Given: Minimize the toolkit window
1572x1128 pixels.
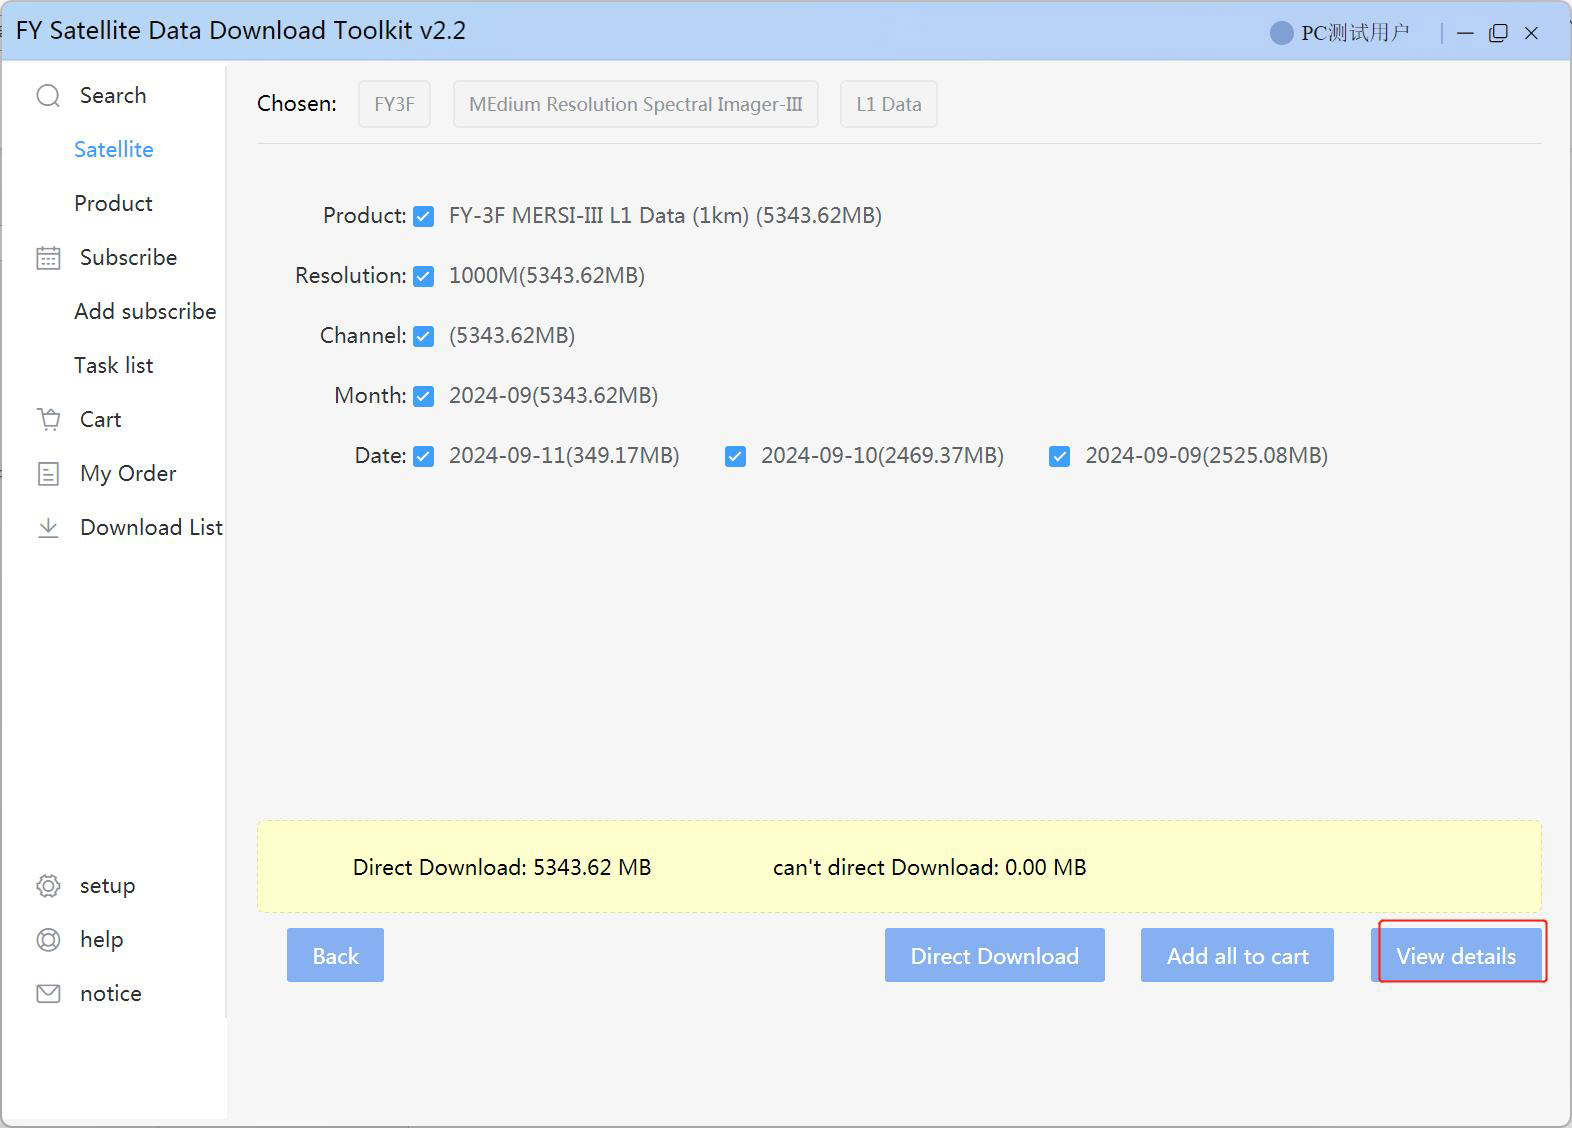Looking at the screenshot, I should (x=1465, y=33).
